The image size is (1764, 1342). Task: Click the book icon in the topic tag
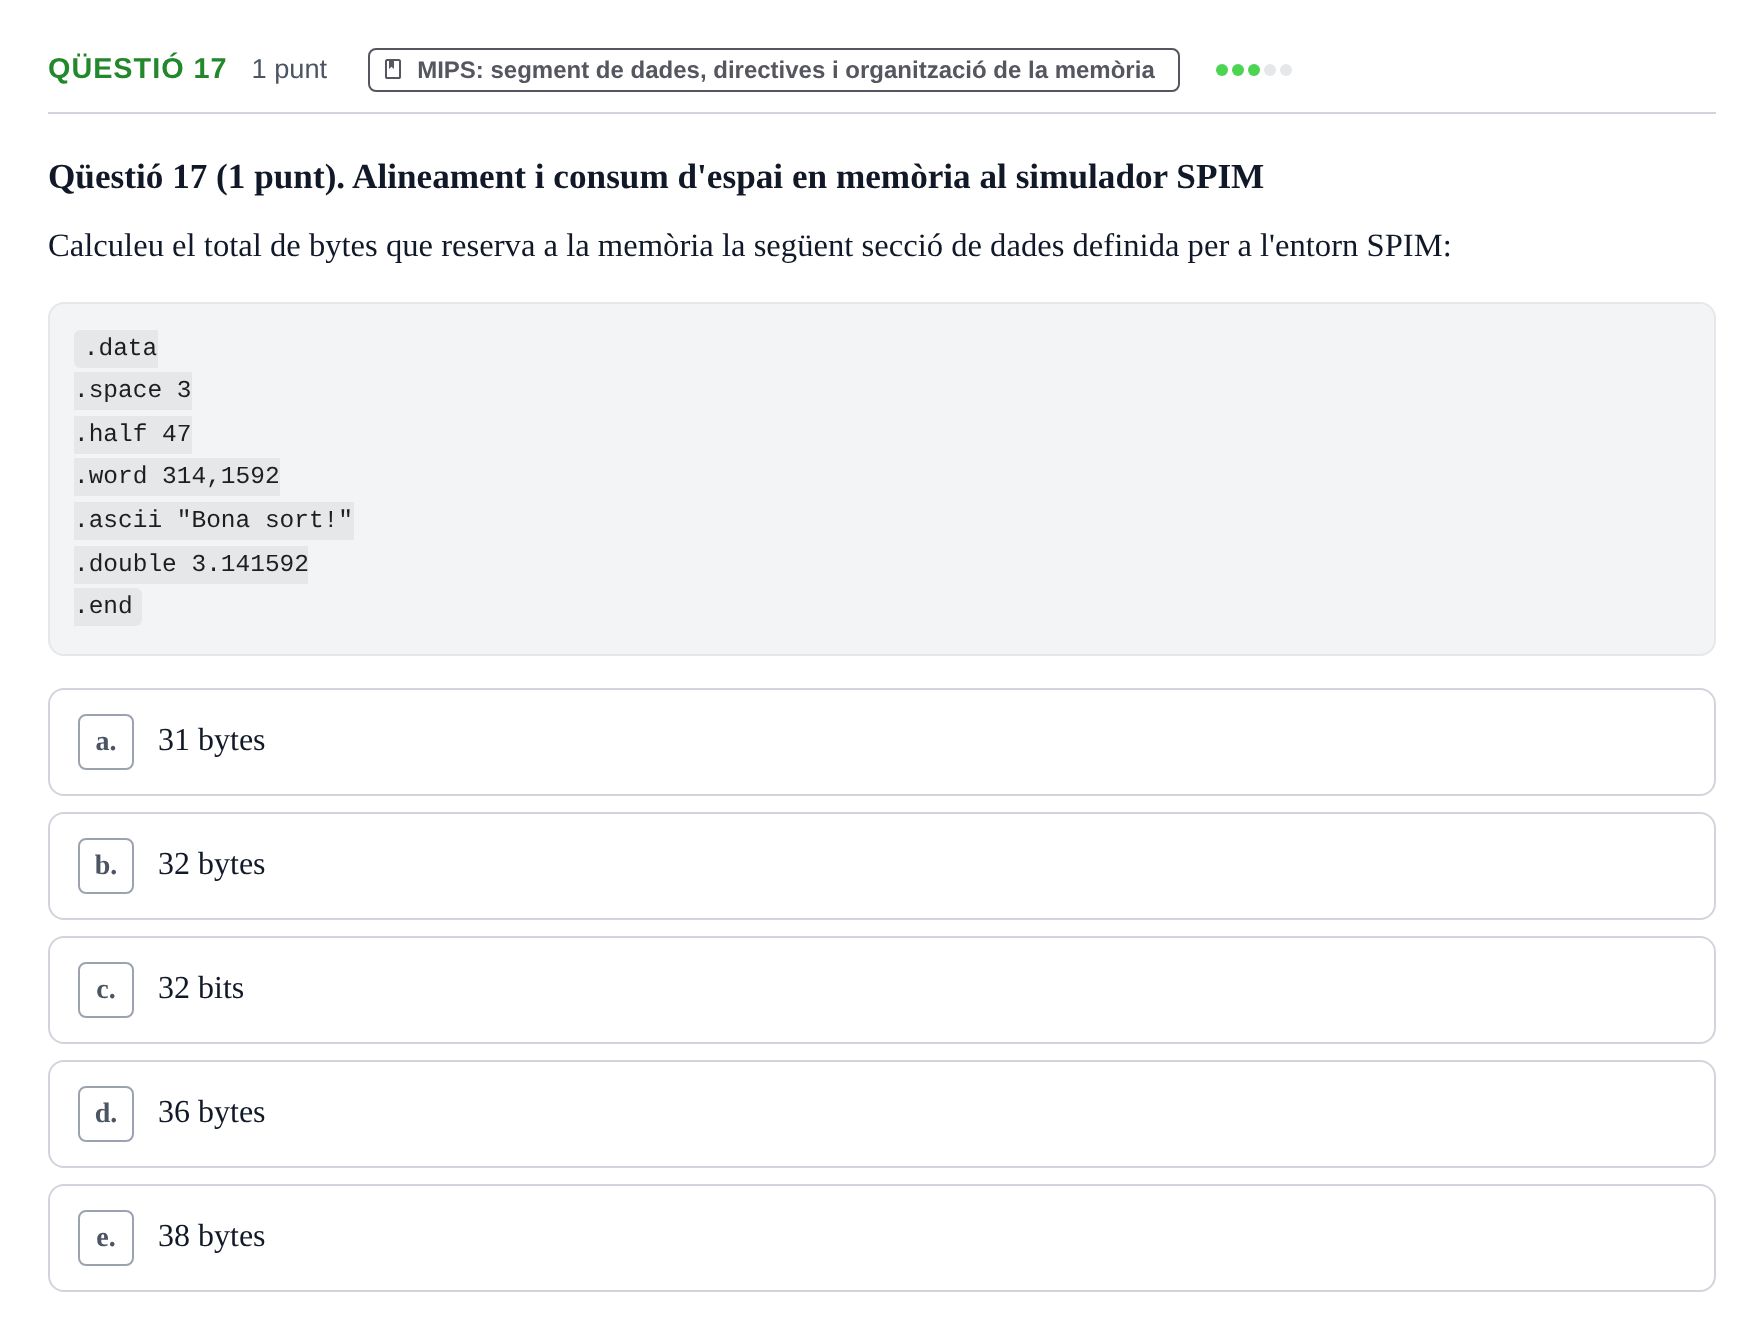click(394, 69)
